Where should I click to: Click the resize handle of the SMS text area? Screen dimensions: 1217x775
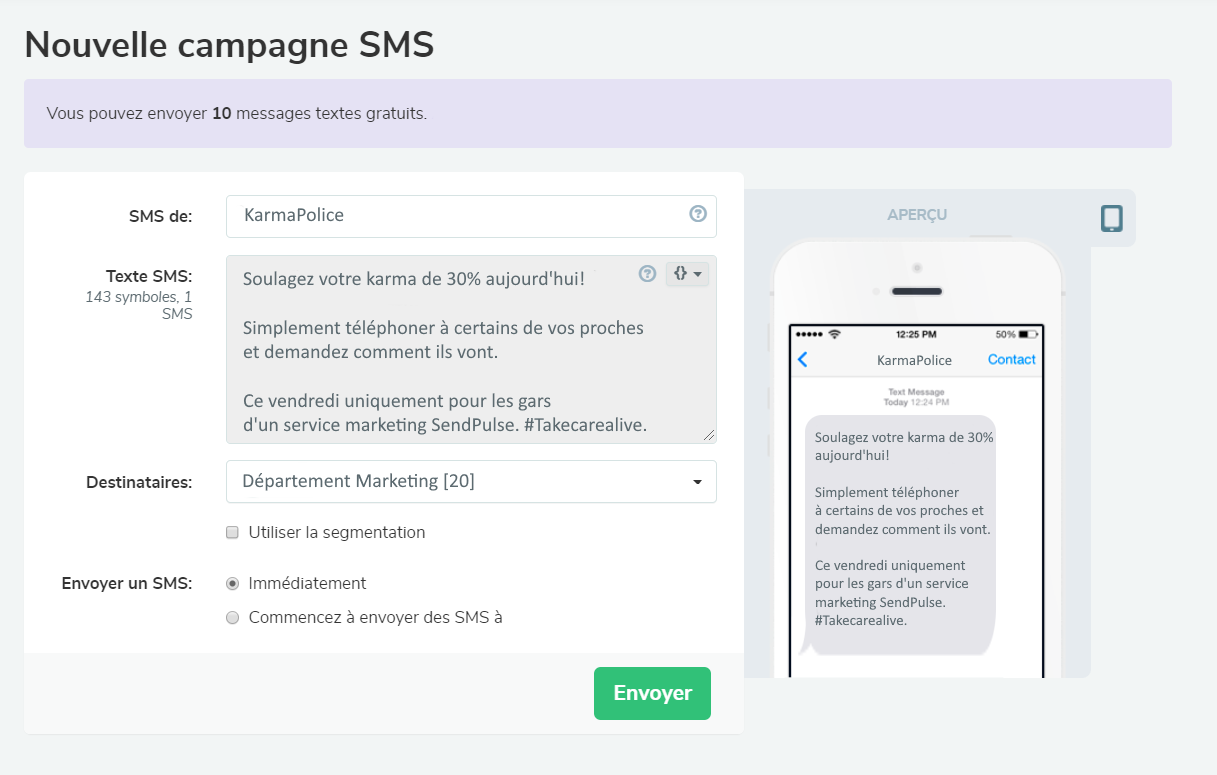(x=709, y=435)
